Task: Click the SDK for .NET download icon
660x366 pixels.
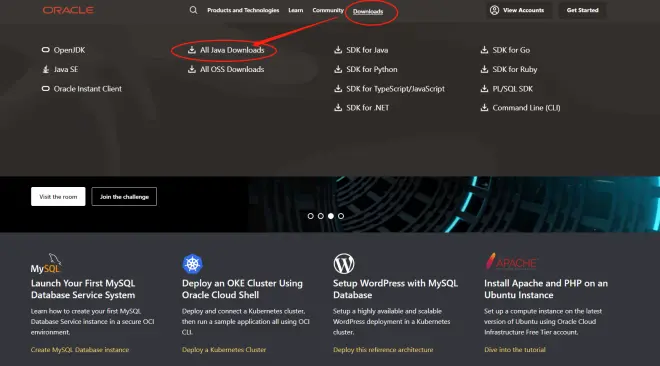Action: [x=338, y=107]
